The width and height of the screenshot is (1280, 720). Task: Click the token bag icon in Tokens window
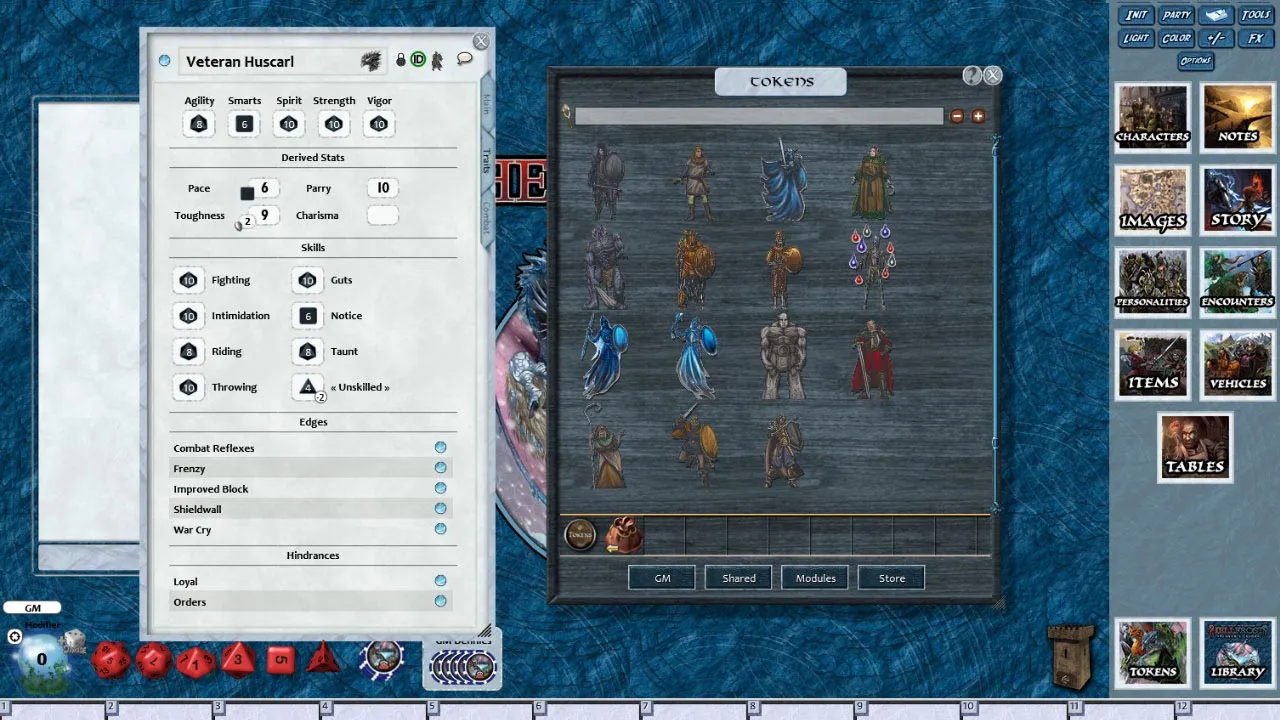click(x=624, y=536)
